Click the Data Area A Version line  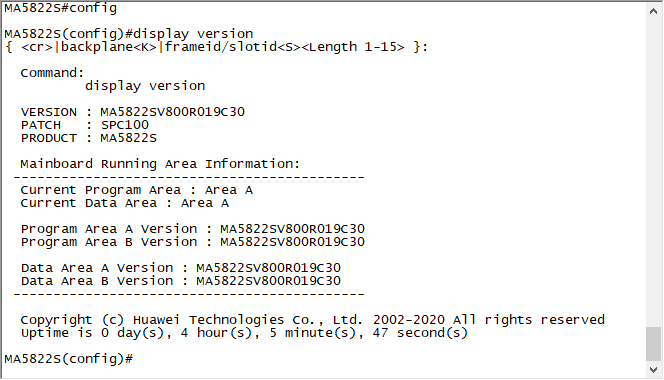[181, 268]
